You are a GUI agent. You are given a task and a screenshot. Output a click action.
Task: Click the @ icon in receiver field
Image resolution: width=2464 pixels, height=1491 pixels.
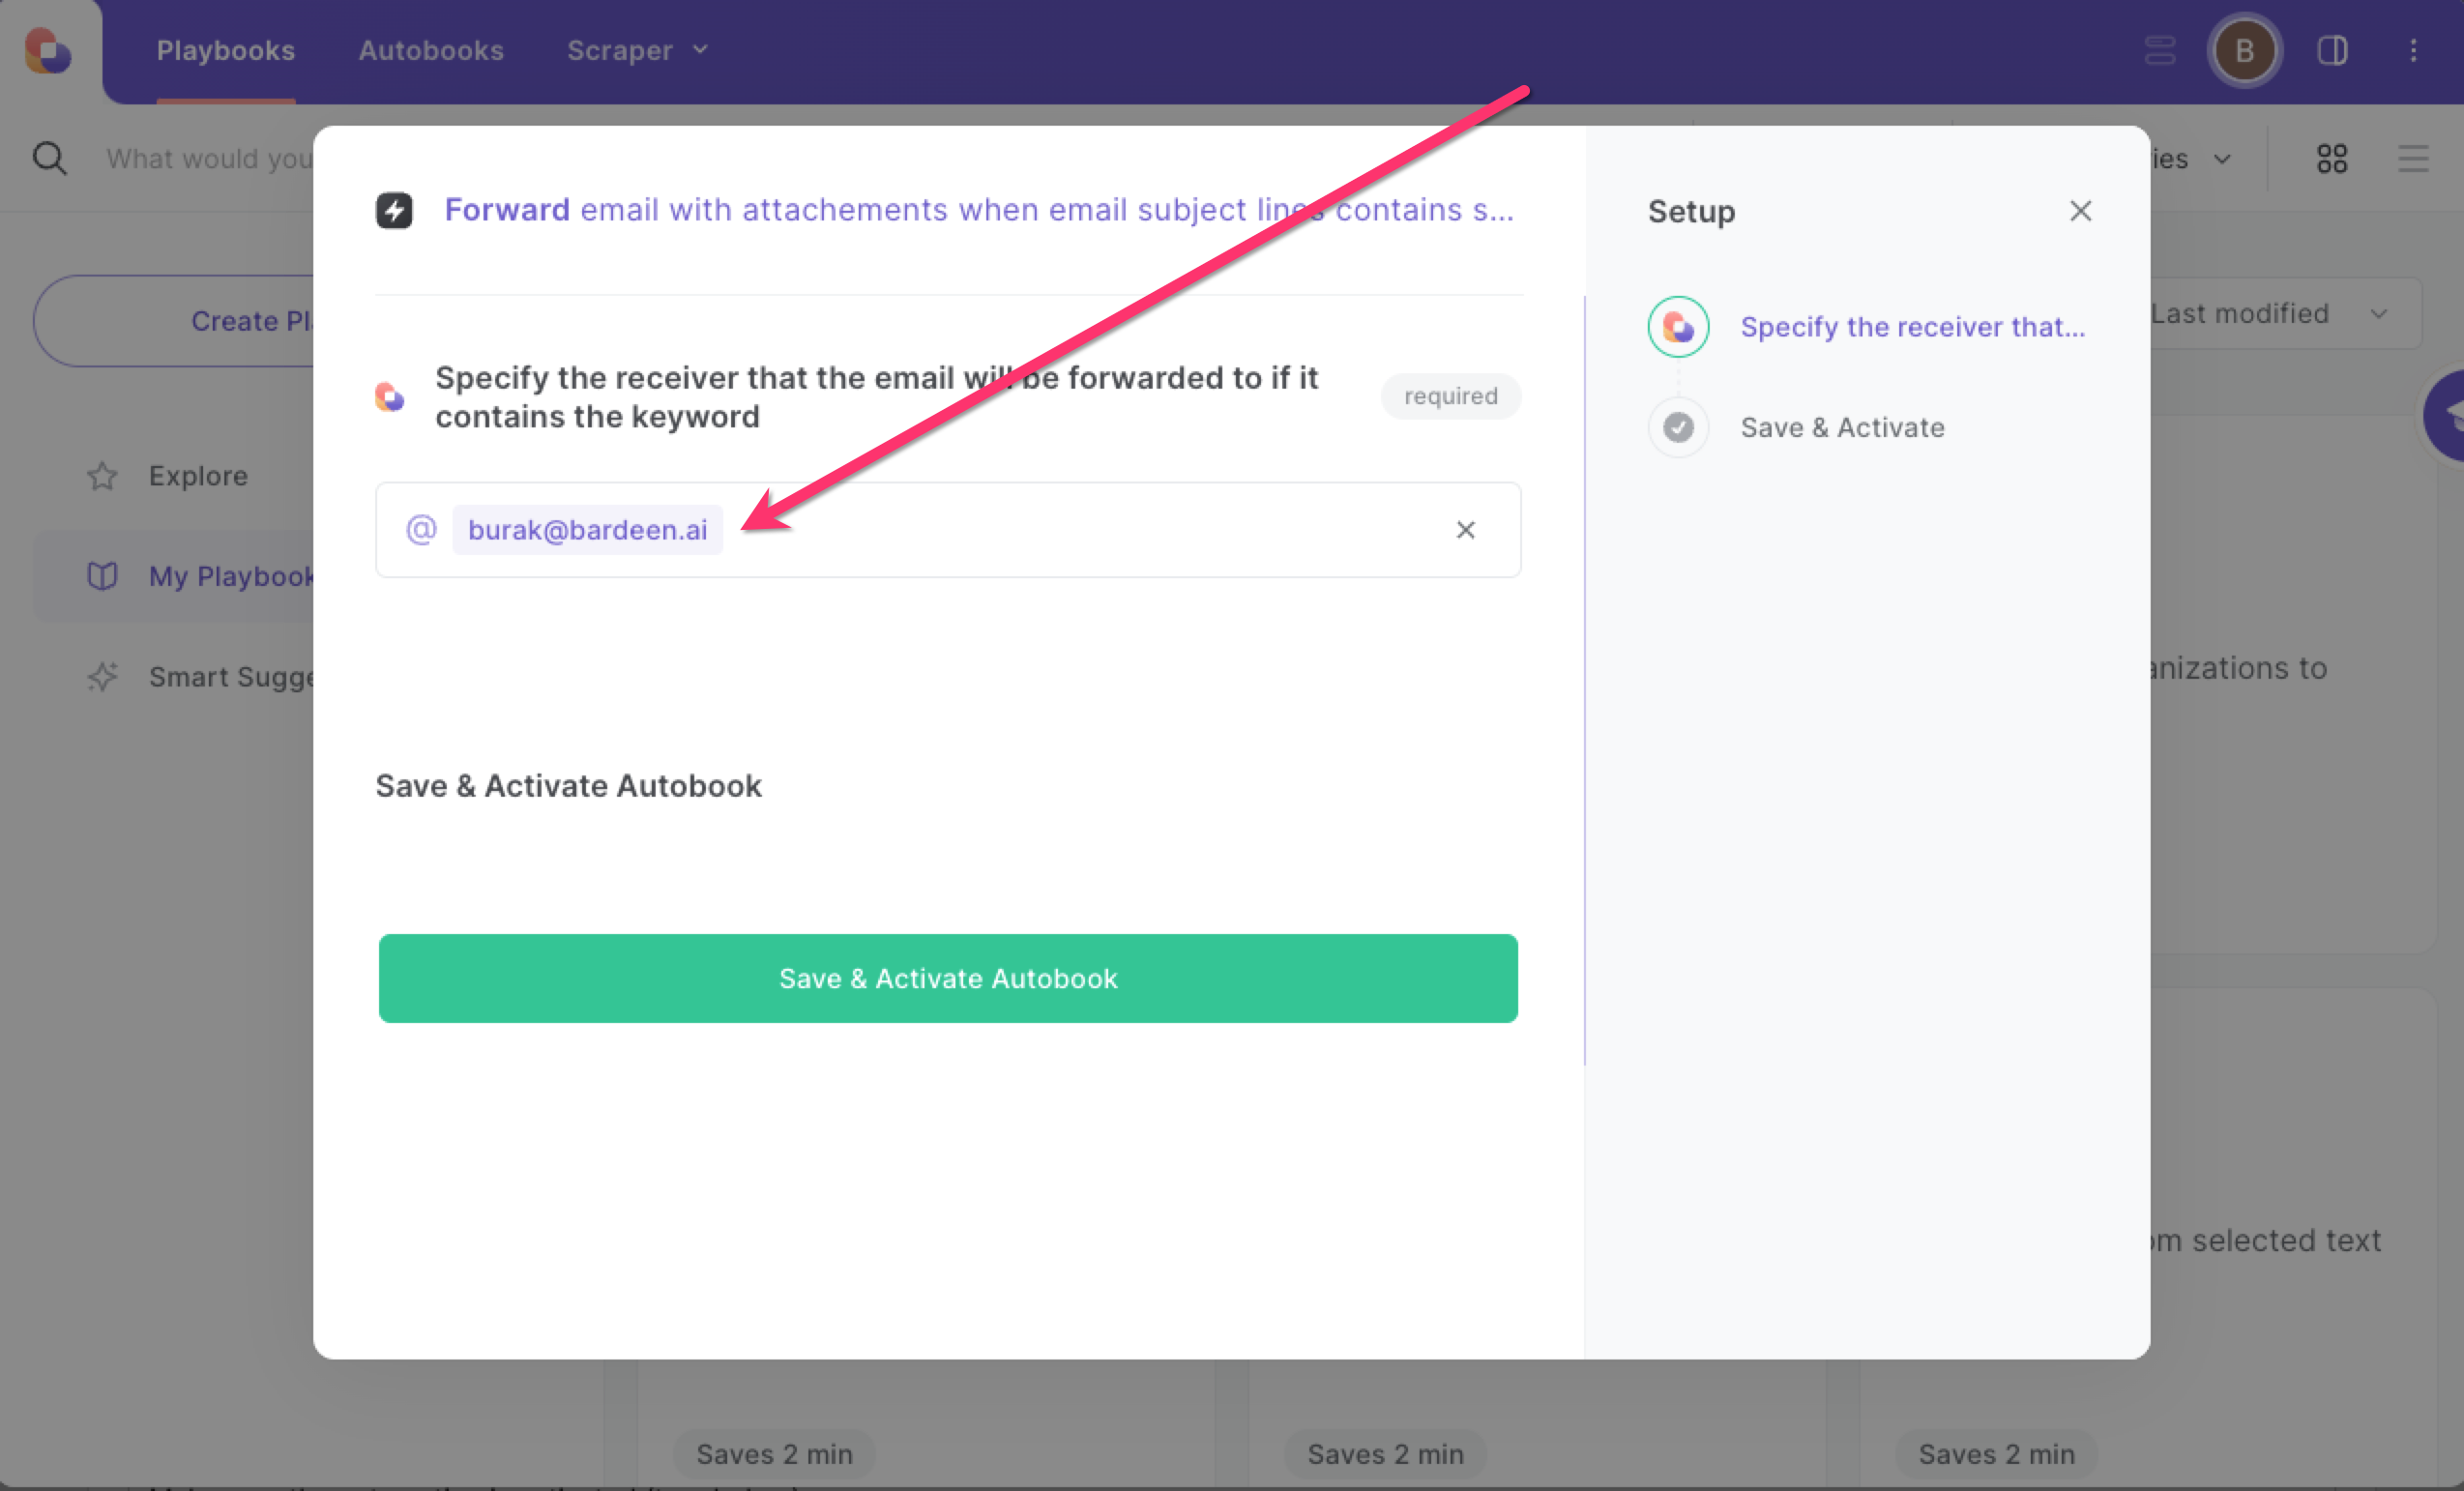coord(421,529)
